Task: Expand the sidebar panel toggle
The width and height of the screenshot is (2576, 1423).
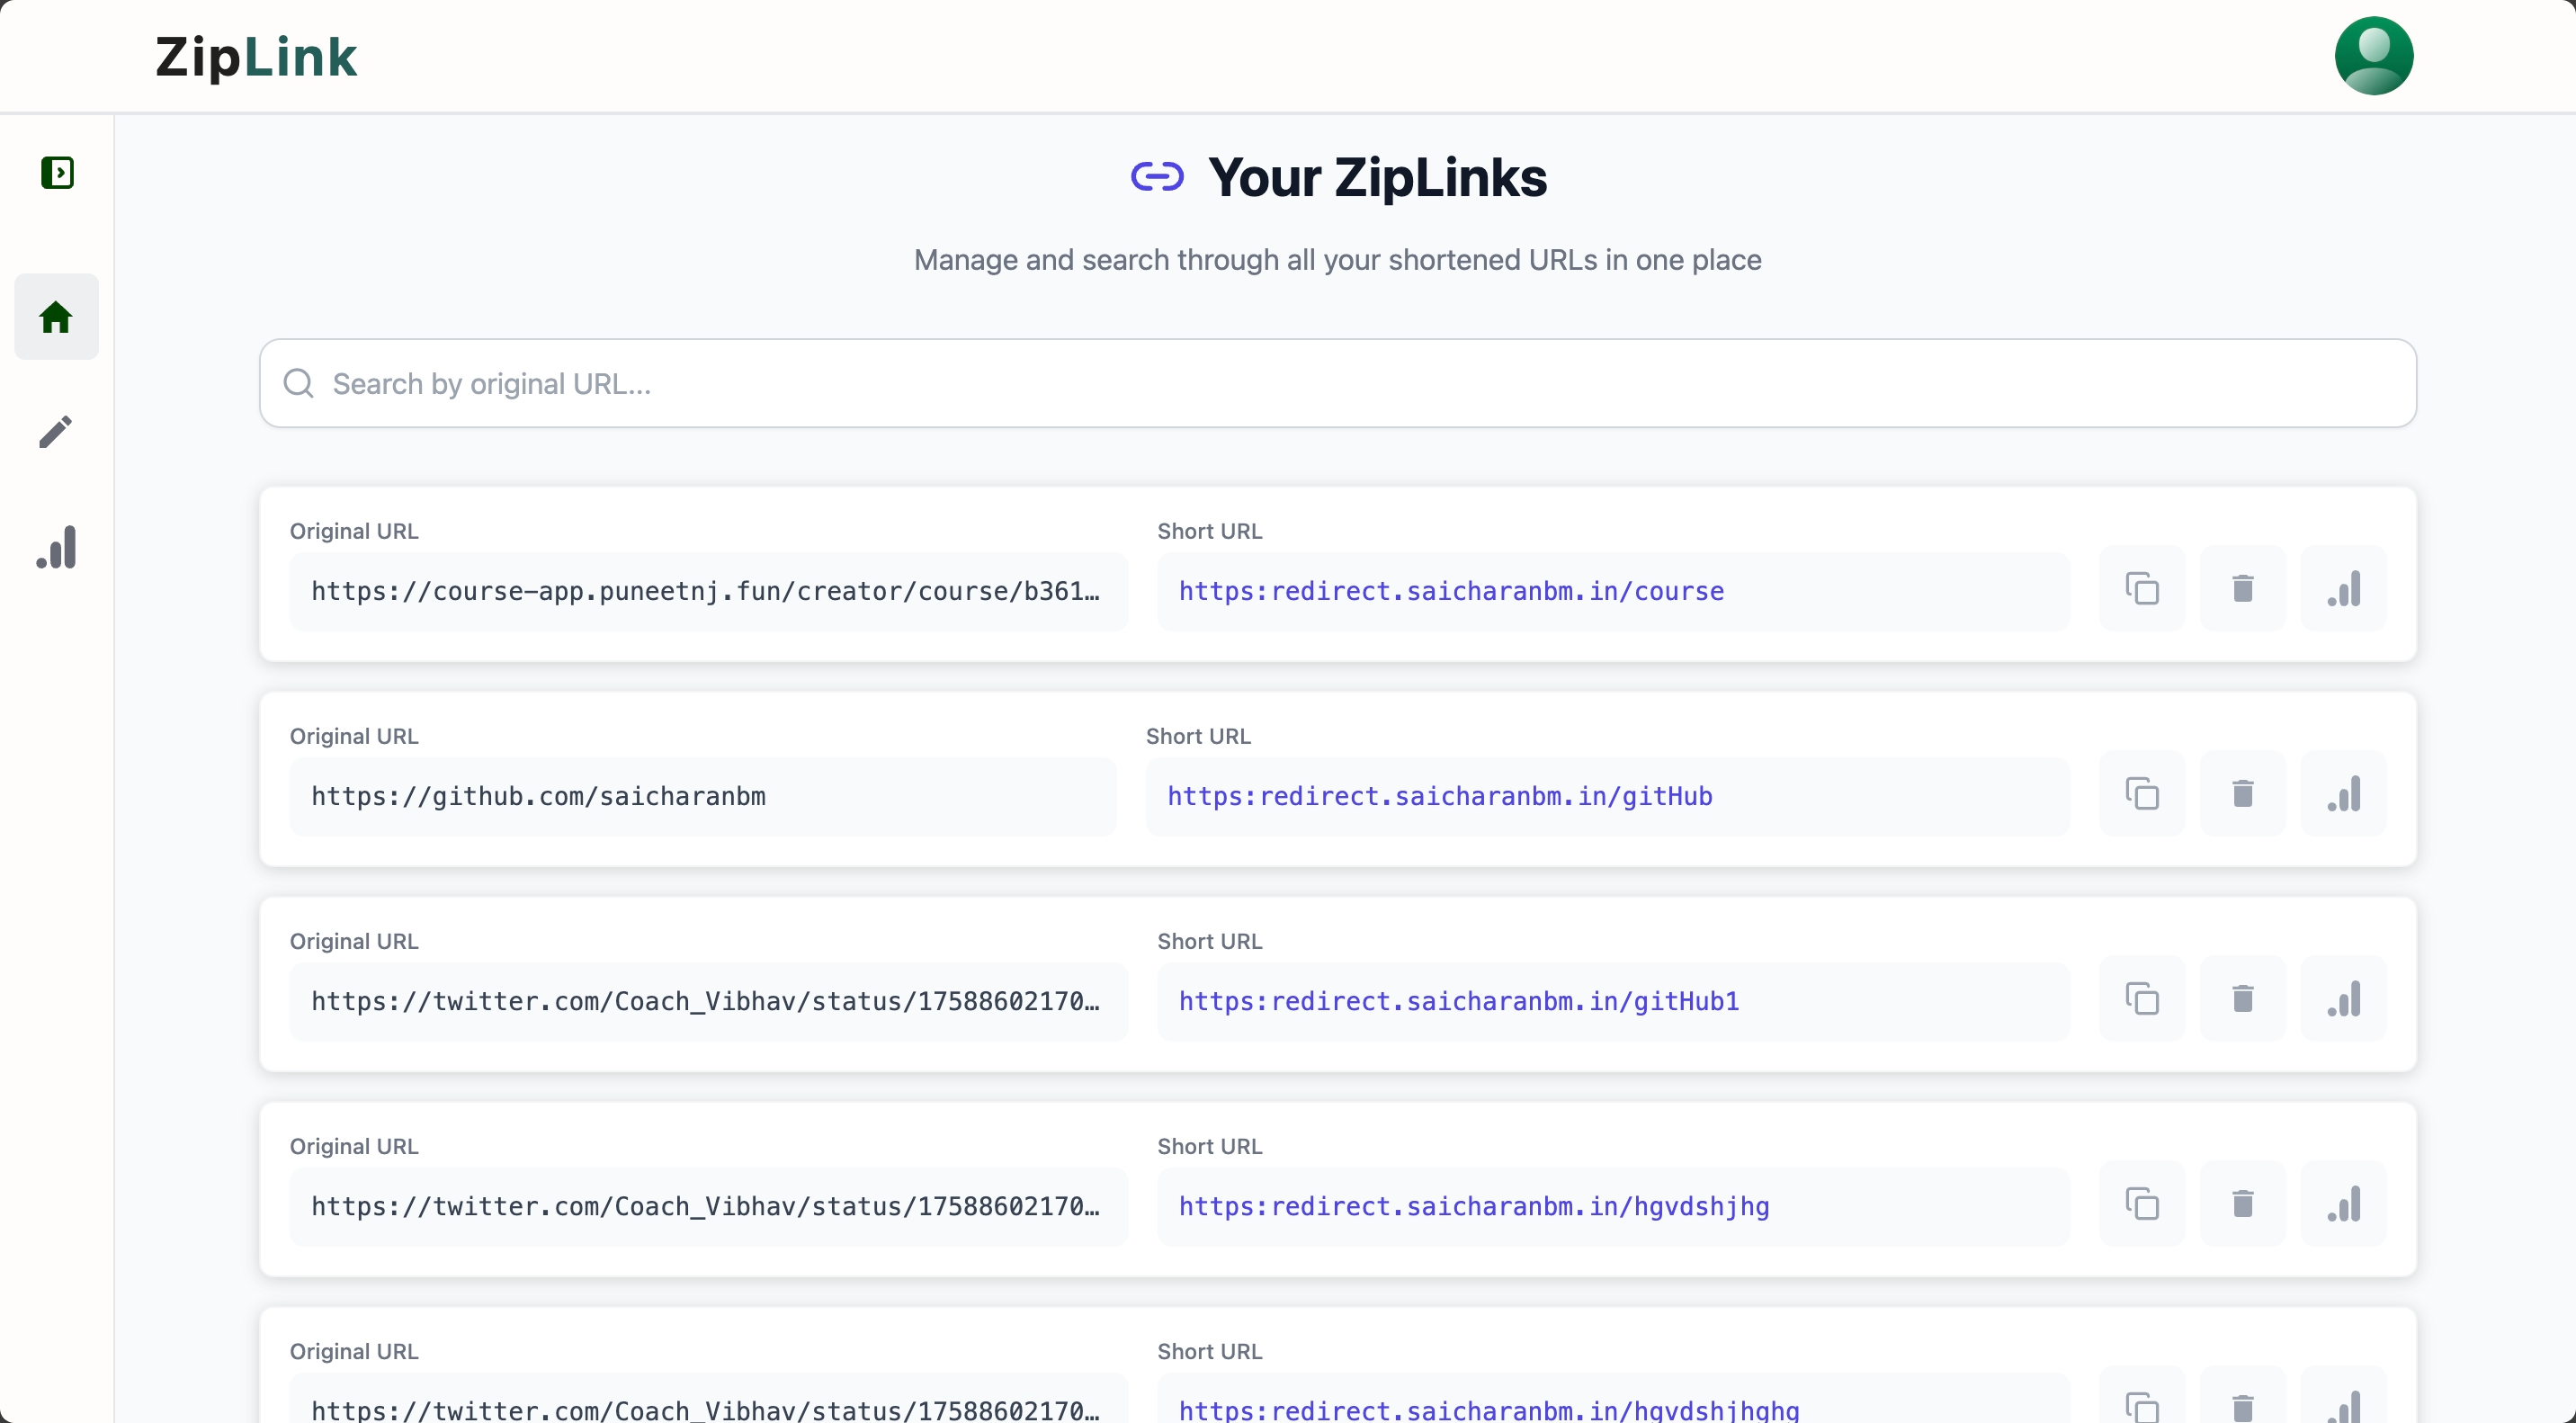Action: (57, 173)
